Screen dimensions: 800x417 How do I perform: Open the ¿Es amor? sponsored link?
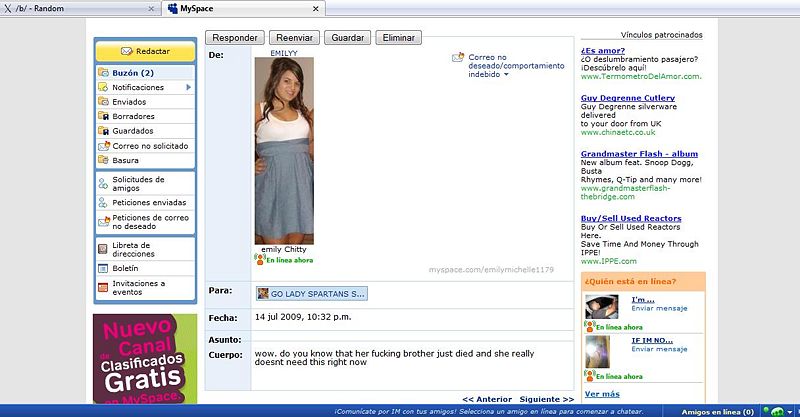tap(603, 51)
